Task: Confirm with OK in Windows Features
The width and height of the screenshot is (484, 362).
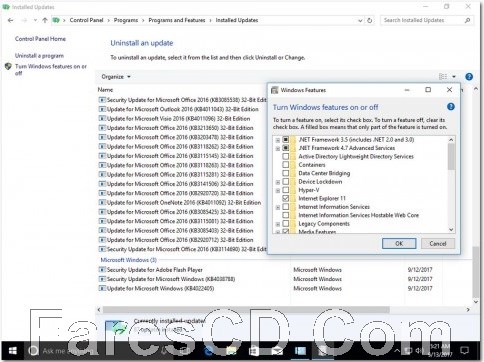Action: 399,243
